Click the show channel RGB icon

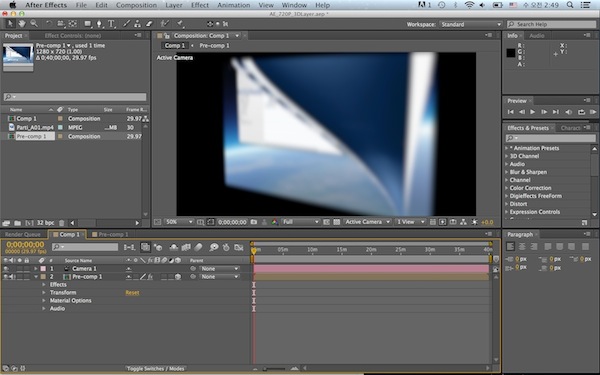point(274,222)
